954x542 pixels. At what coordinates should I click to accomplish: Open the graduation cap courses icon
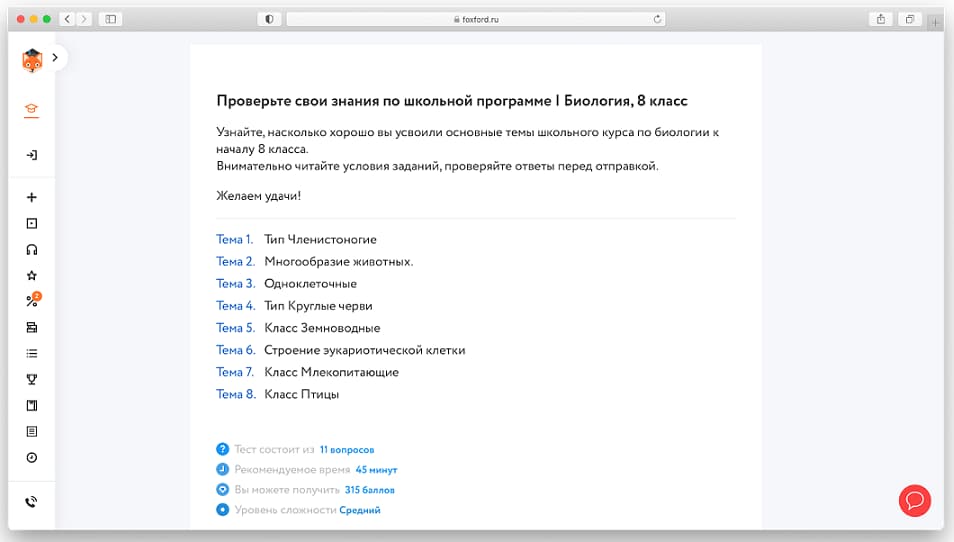point(31,111)
